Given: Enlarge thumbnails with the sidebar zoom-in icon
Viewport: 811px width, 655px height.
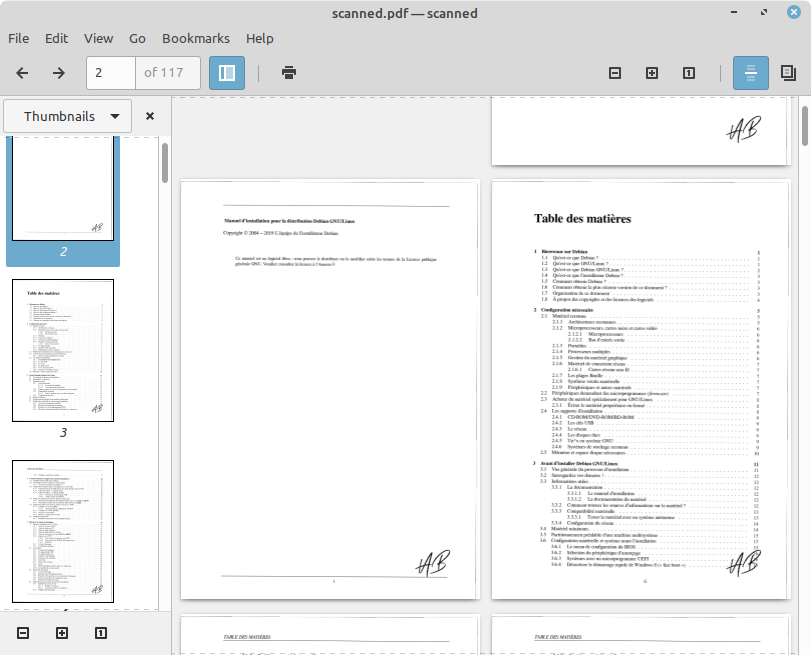Looking at the screenshot, I should (x=62, y=633).
